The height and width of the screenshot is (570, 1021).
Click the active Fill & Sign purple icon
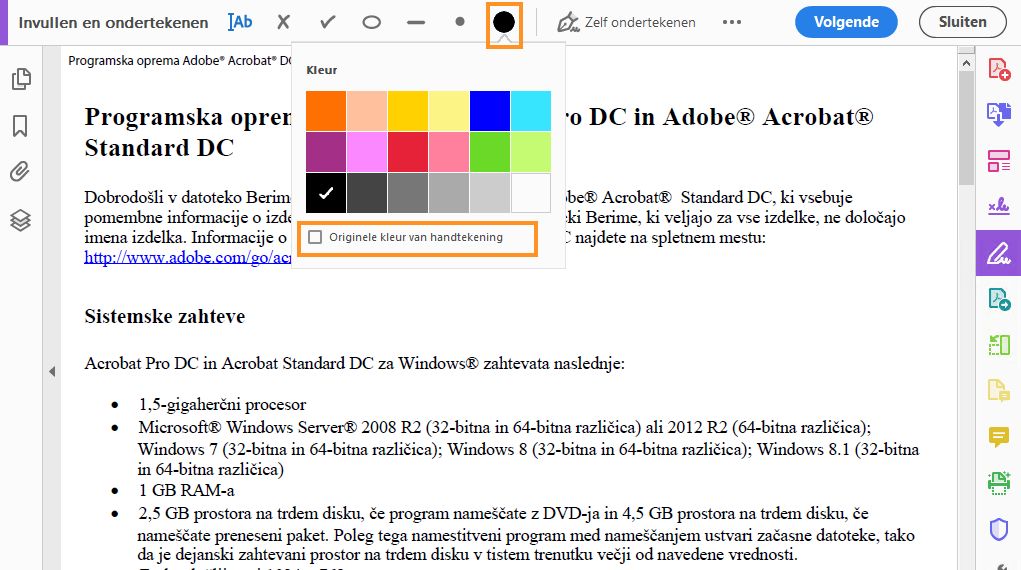tap(998, 253)
